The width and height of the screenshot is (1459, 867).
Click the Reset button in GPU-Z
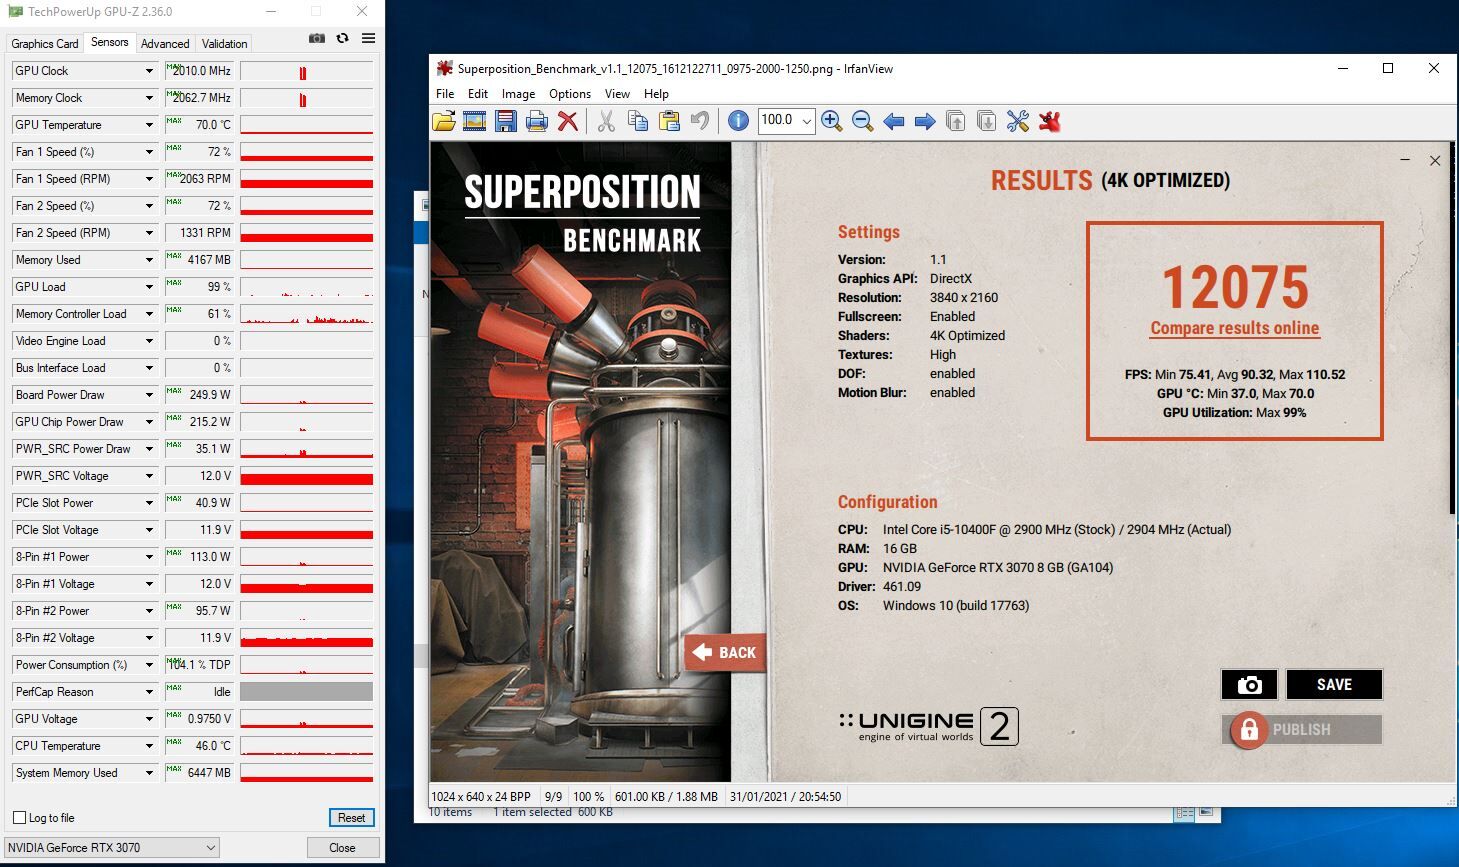[x=352, y=818]
